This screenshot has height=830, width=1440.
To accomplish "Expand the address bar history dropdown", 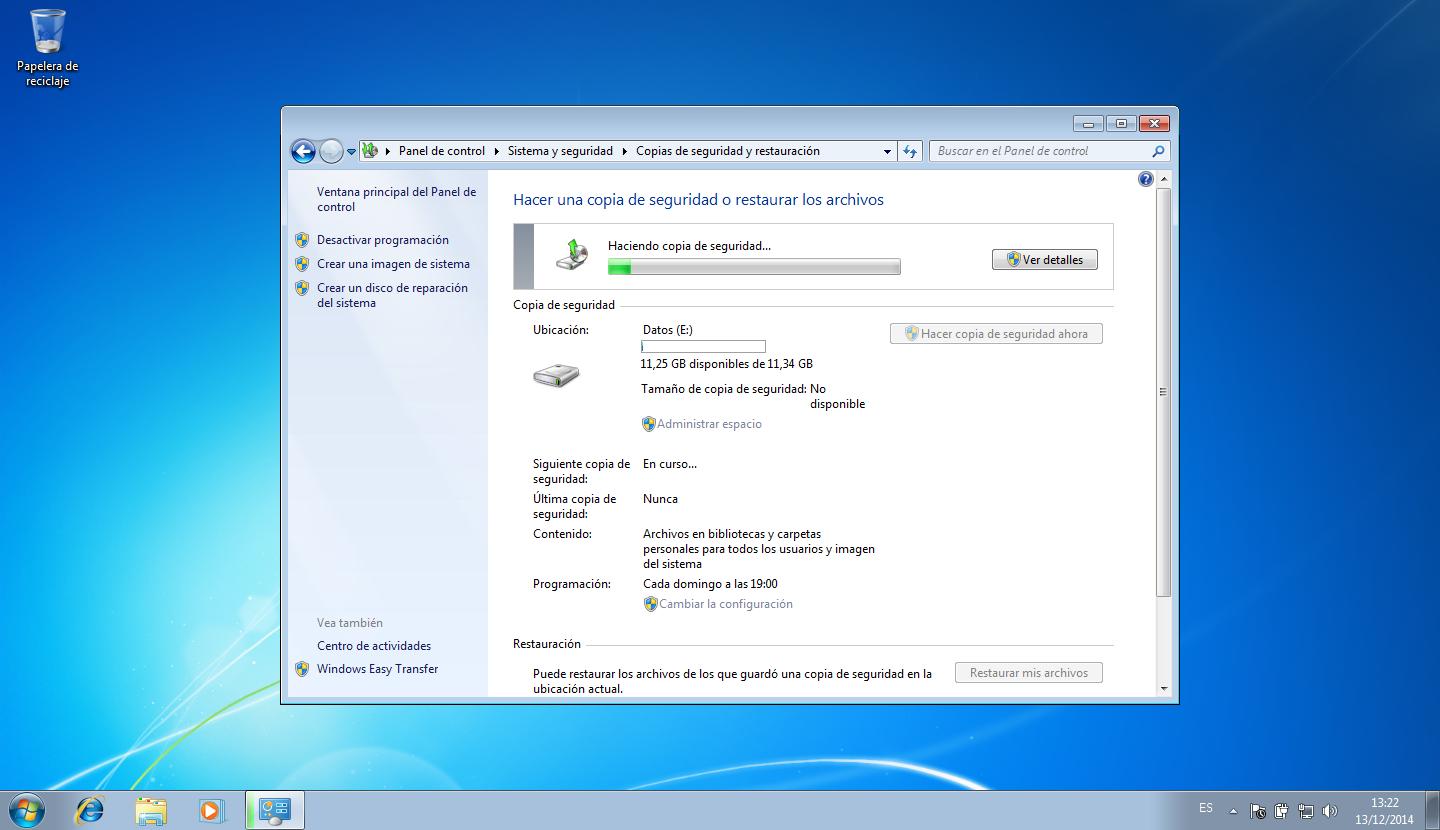I will click(x=887, y=152).
